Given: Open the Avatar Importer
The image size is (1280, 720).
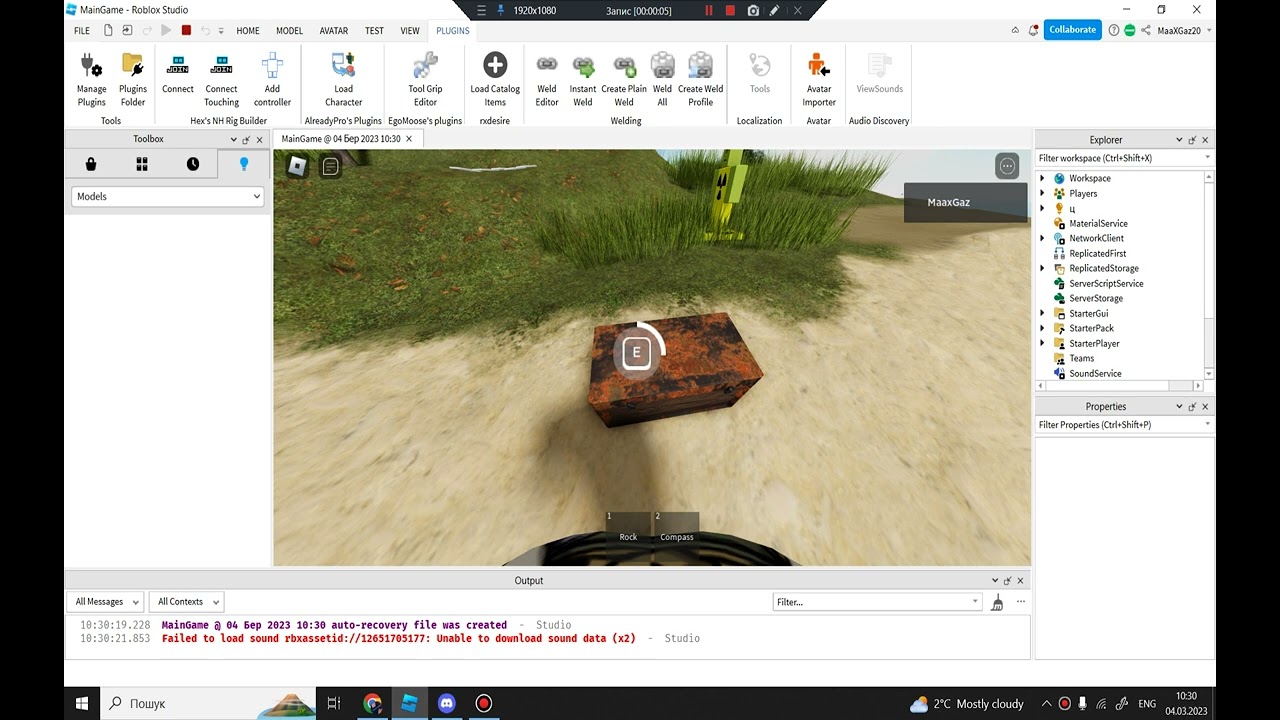Looking at the screenshot, I should point(819,80).
